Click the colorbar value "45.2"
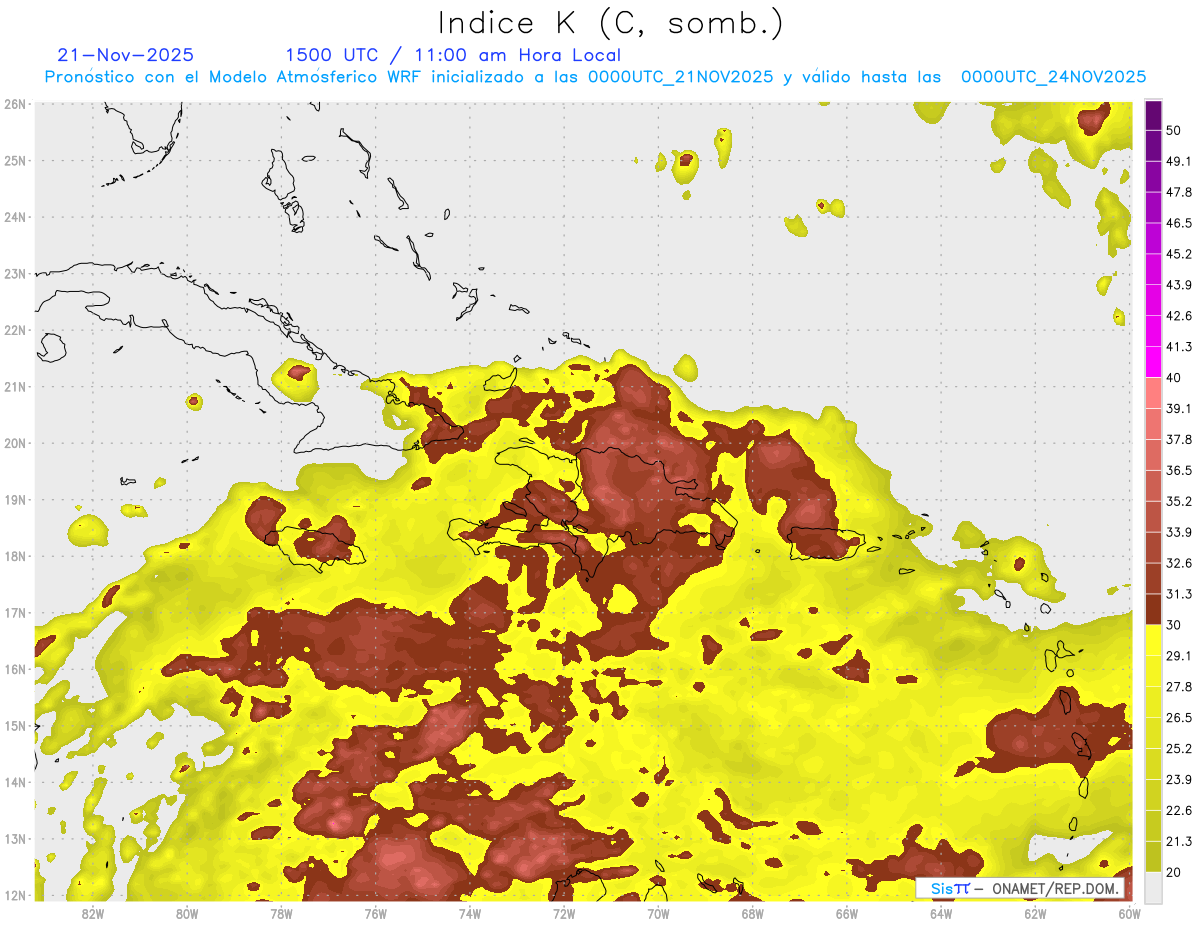1200x927 pixels. point(1179,254)
